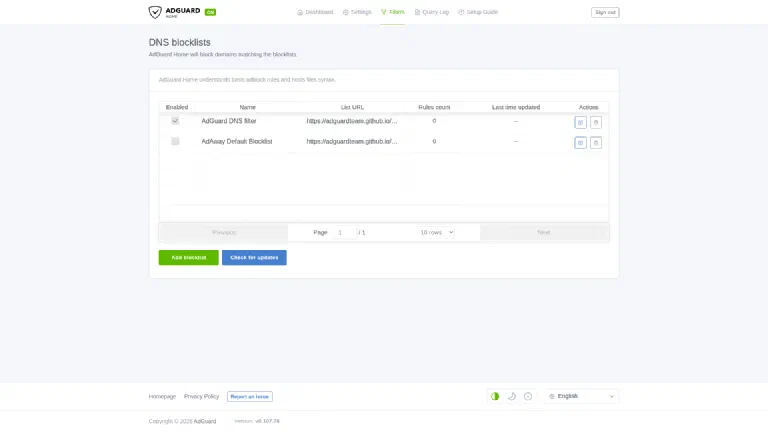Open the Setup Guide tab
768x432 pixels.
[478, 12]
